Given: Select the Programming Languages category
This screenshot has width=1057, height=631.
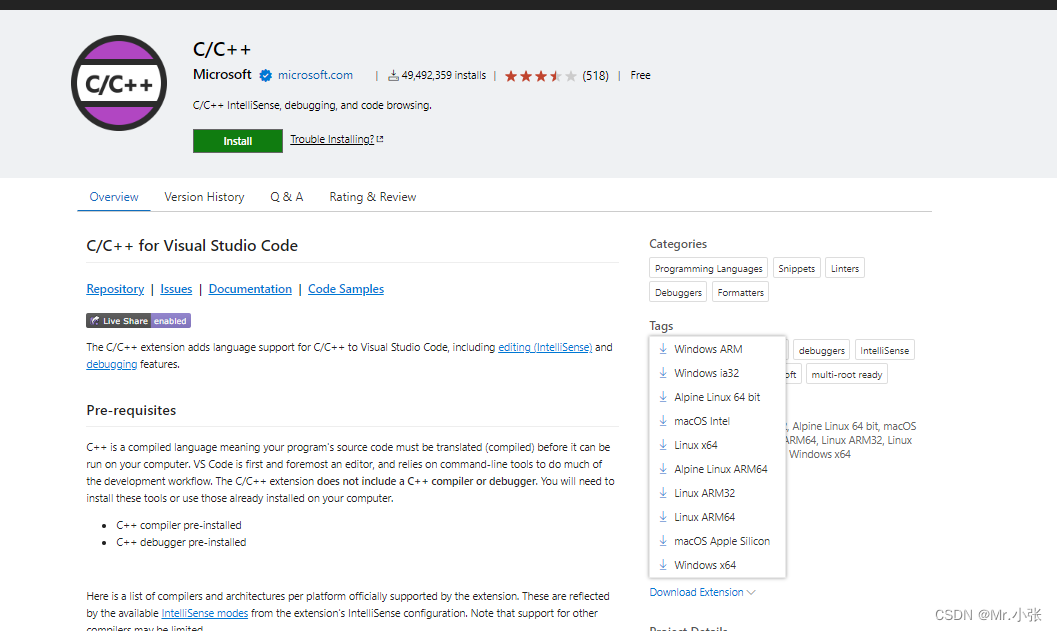Looking at the screenshot, I should [708, 268].
